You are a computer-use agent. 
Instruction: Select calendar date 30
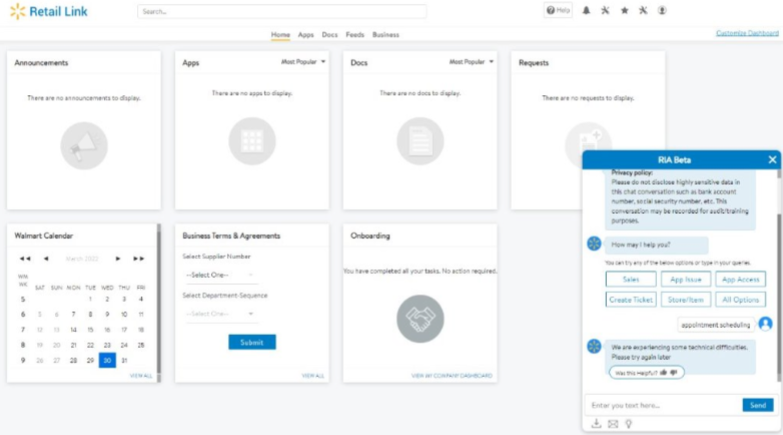107,360
